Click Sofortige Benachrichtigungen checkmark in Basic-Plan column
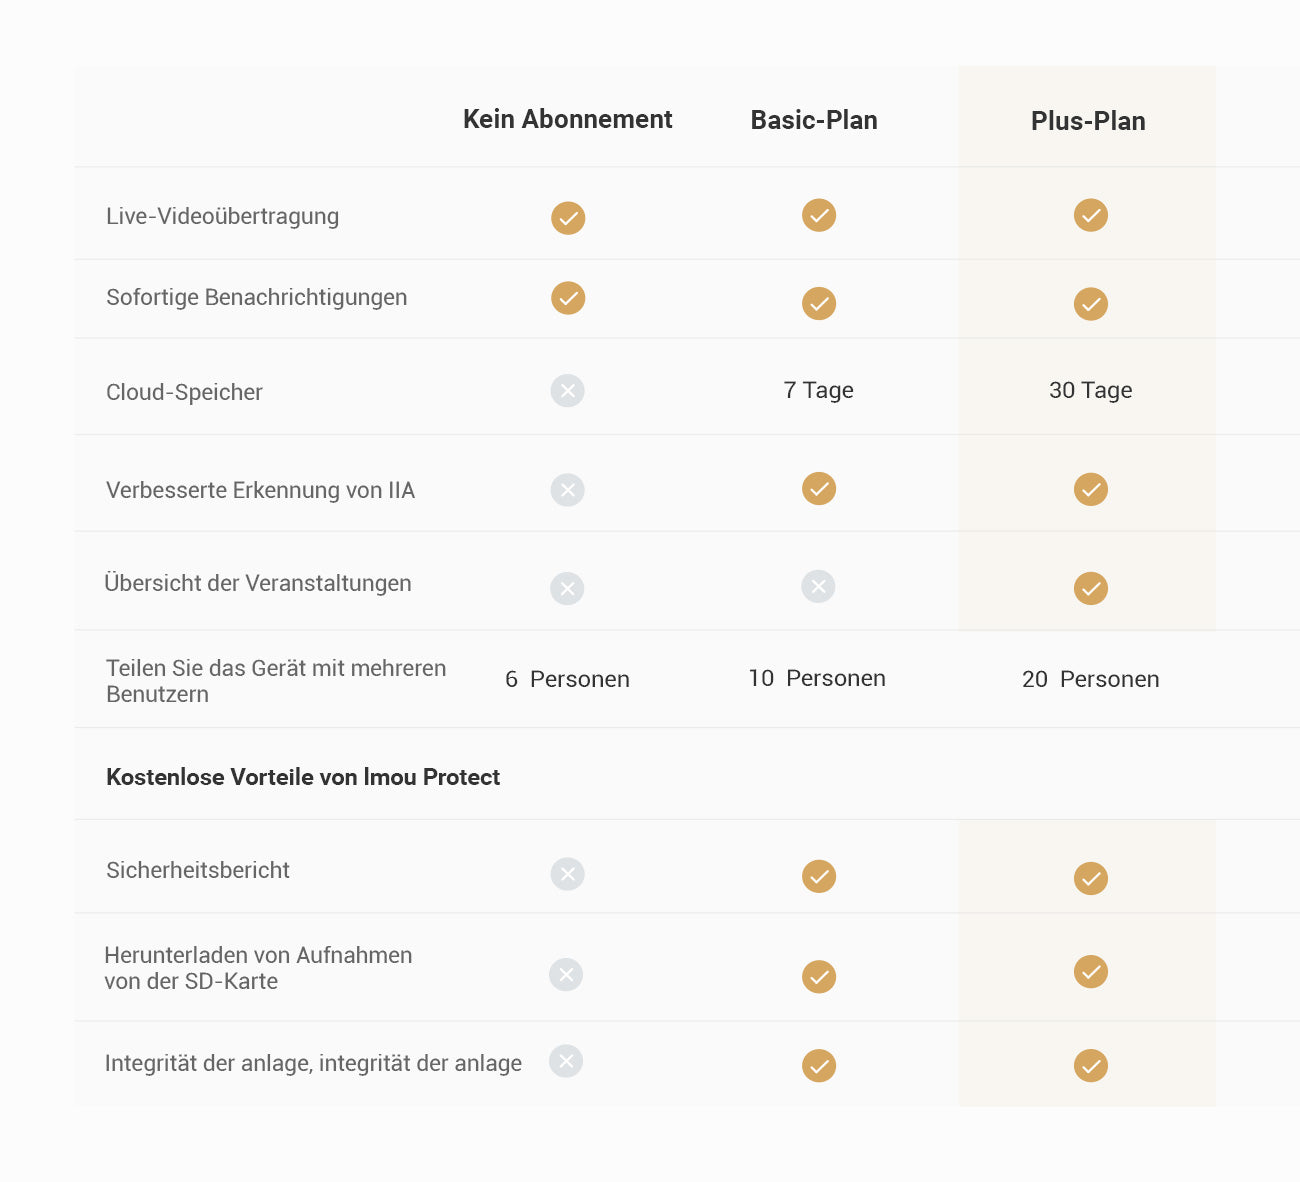1300x1182 pixels. click(819, 303)
